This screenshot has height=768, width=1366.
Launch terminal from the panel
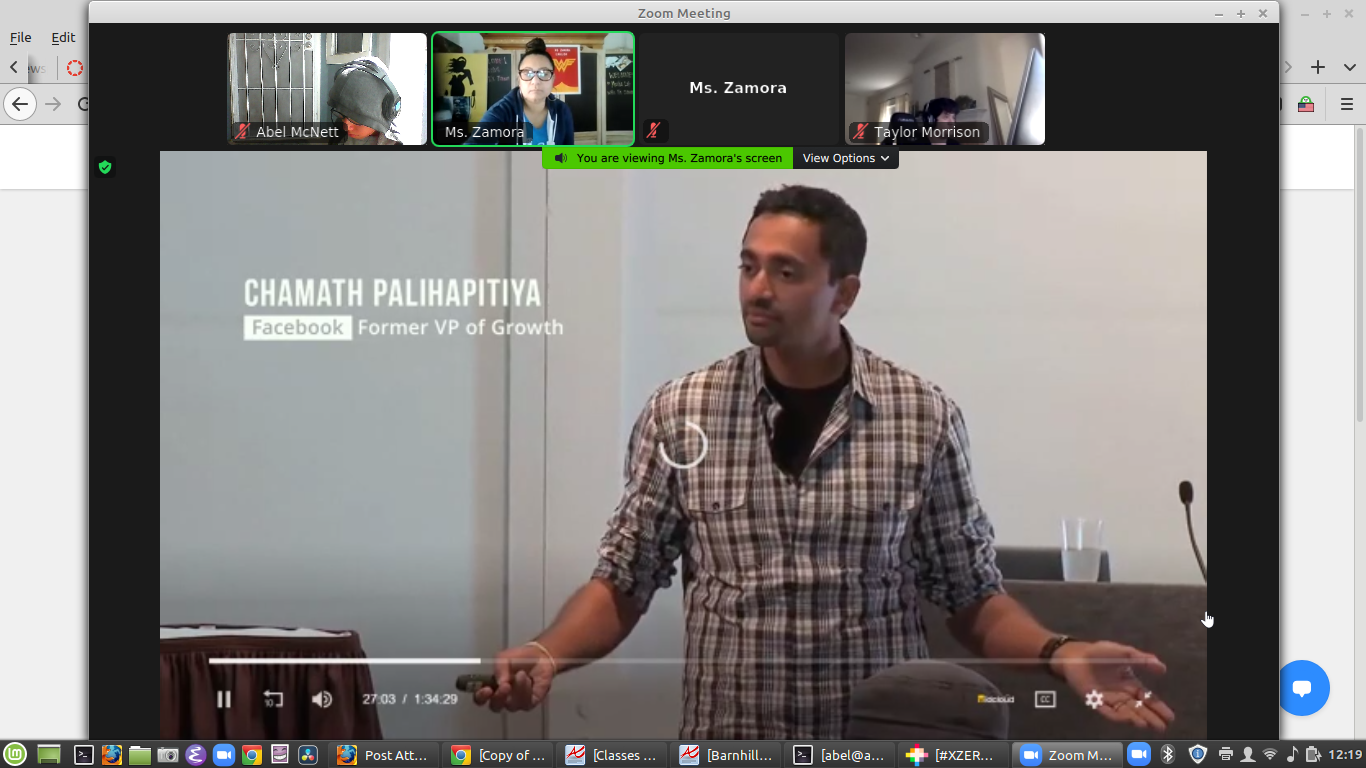point(84,755)
